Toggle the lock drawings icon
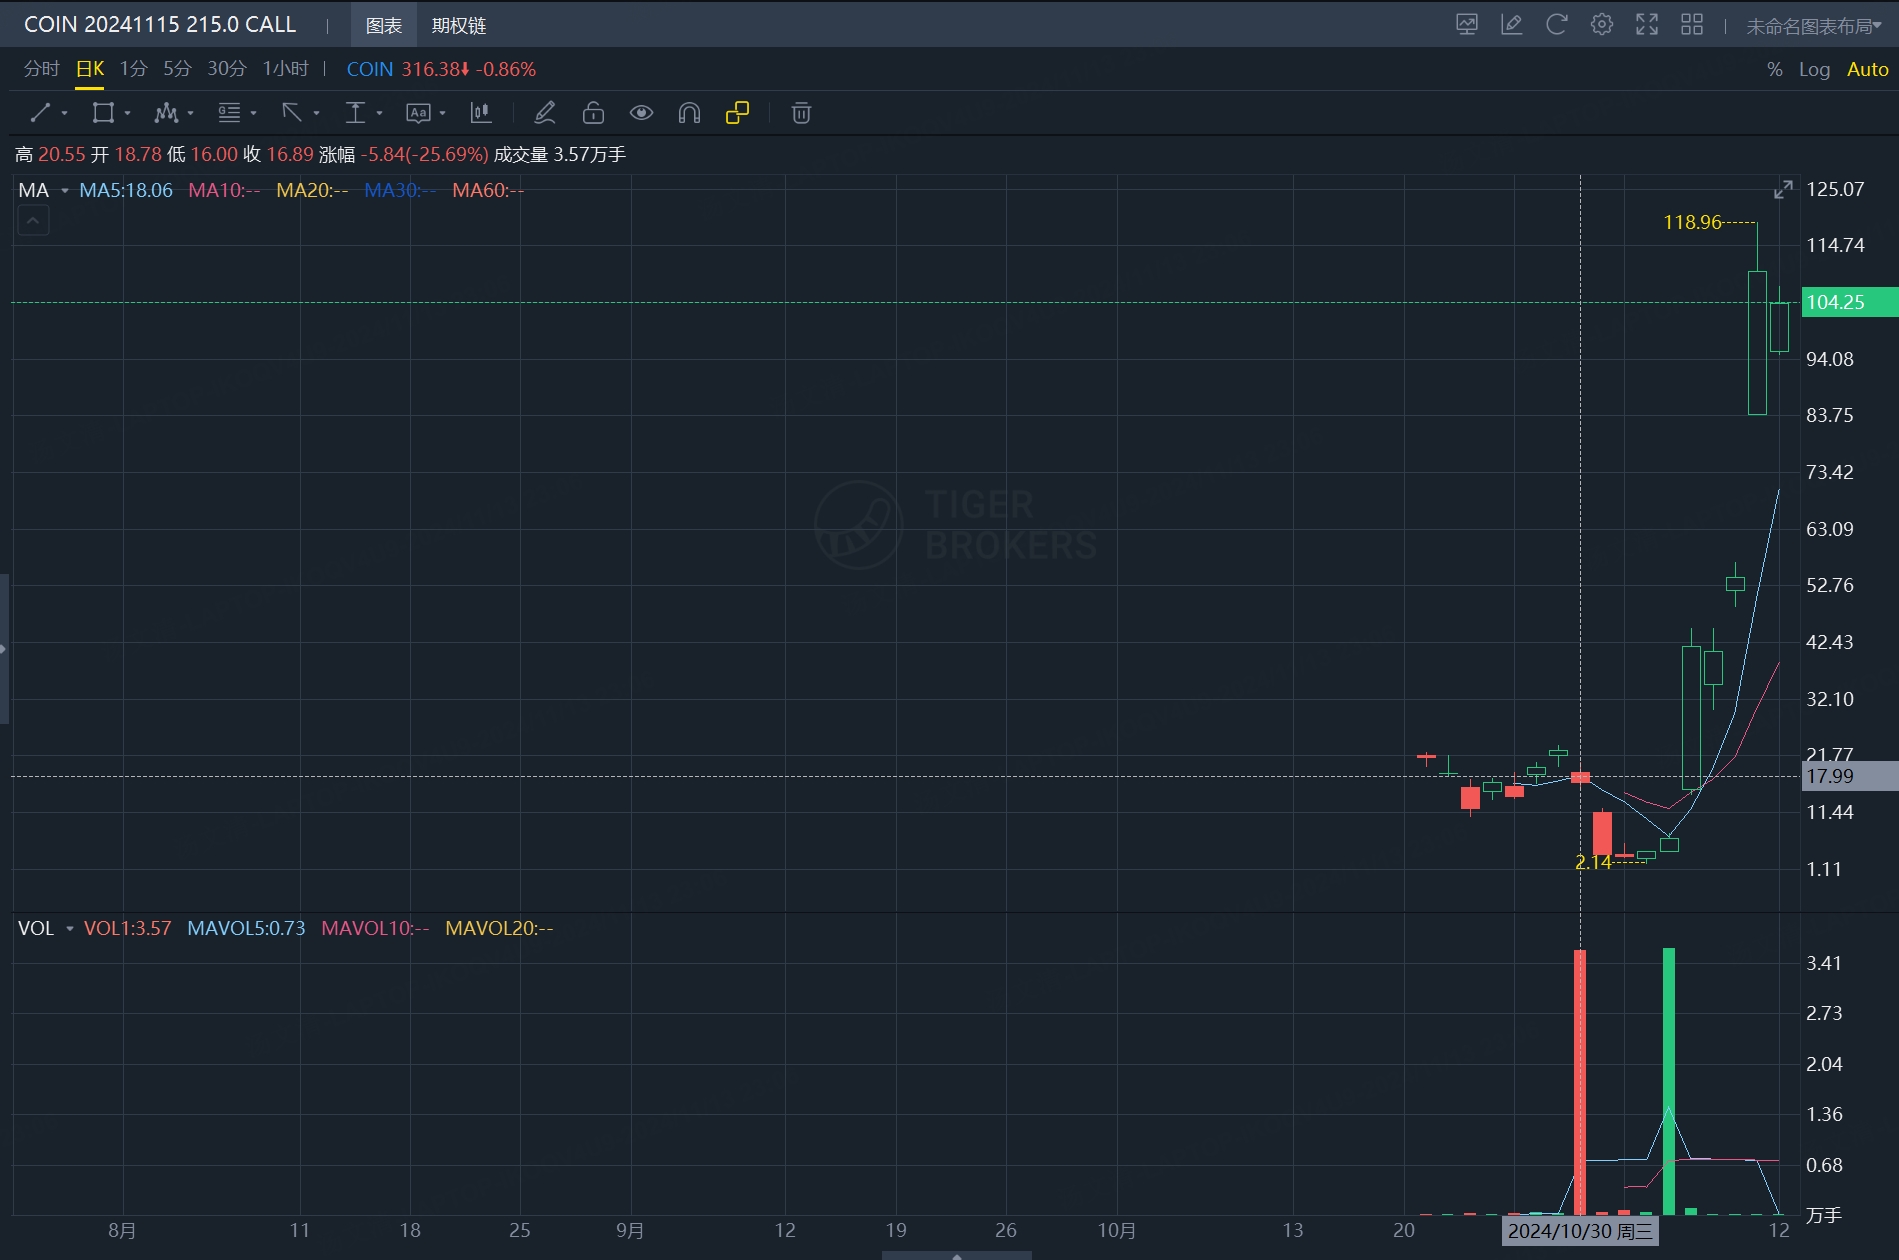1899x1260 pixels. click(593, 113)
